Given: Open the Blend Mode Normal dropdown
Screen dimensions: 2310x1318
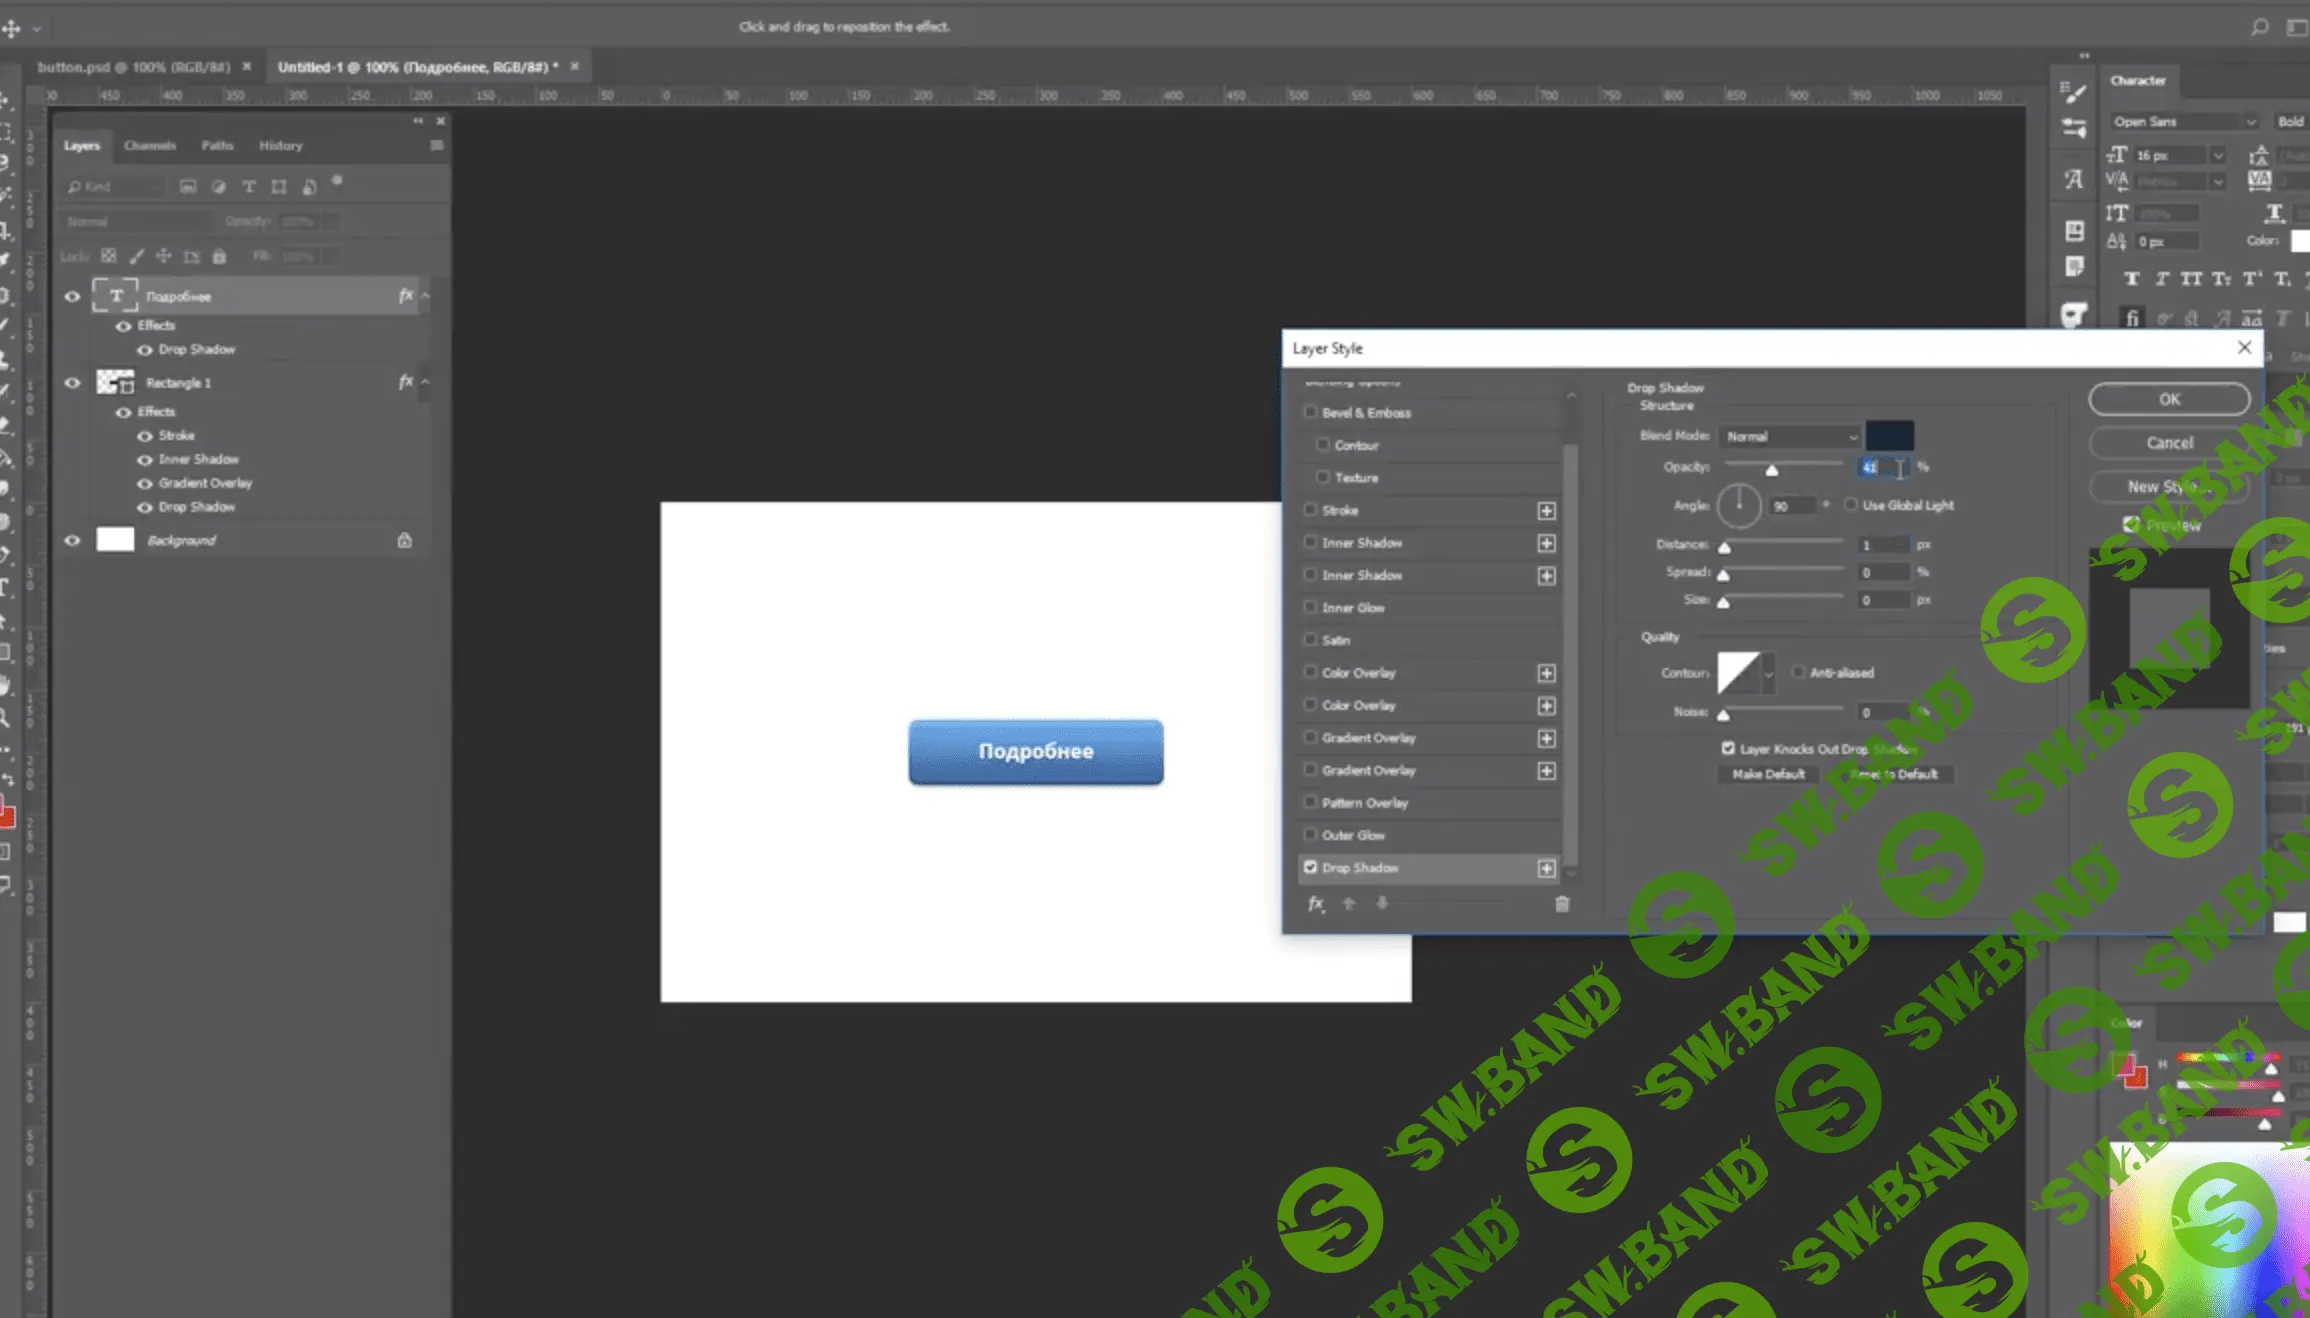Looking at the screenshot, I should (1790, 437).
